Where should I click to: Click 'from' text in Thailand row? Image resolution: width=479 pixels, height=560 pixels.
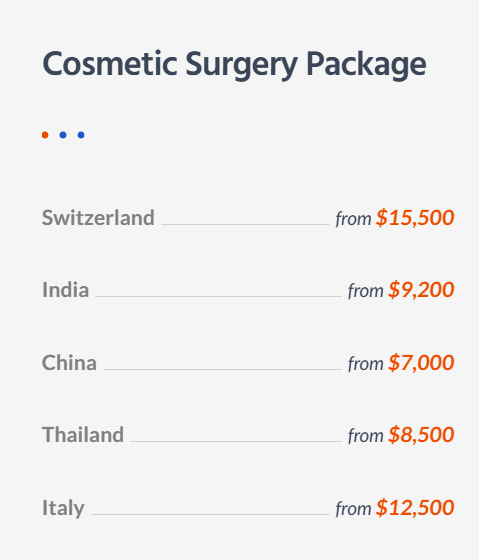coord(366,436)
